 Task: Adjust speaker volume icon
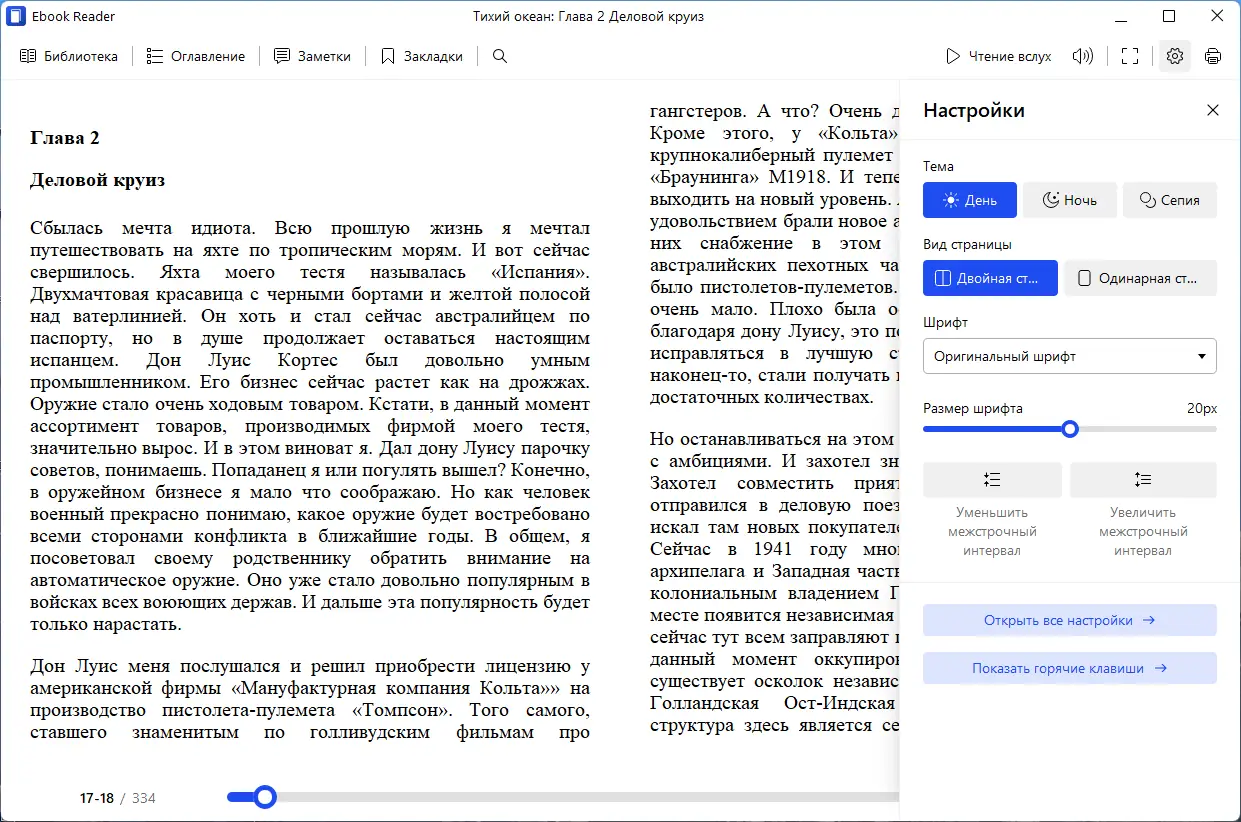point(1083,56)
